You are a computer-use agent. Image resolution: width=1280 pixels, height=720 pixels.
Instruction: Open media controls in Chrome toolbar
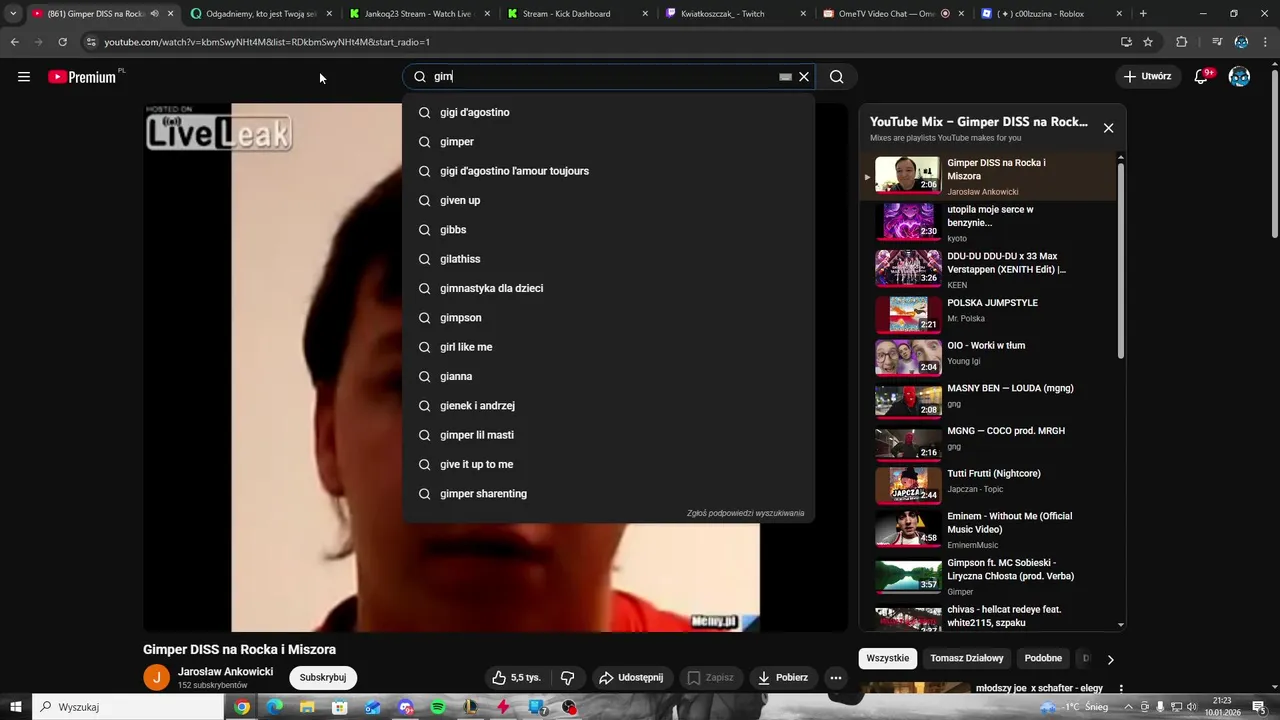point(1217,42)
